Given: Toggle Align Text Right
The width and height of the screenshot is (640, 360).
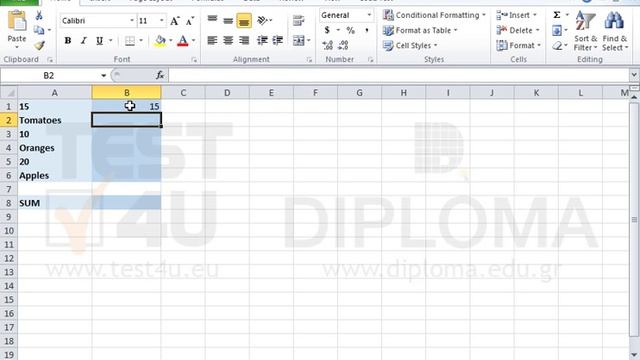Looking at the screenshot, I should click(244, 40).
